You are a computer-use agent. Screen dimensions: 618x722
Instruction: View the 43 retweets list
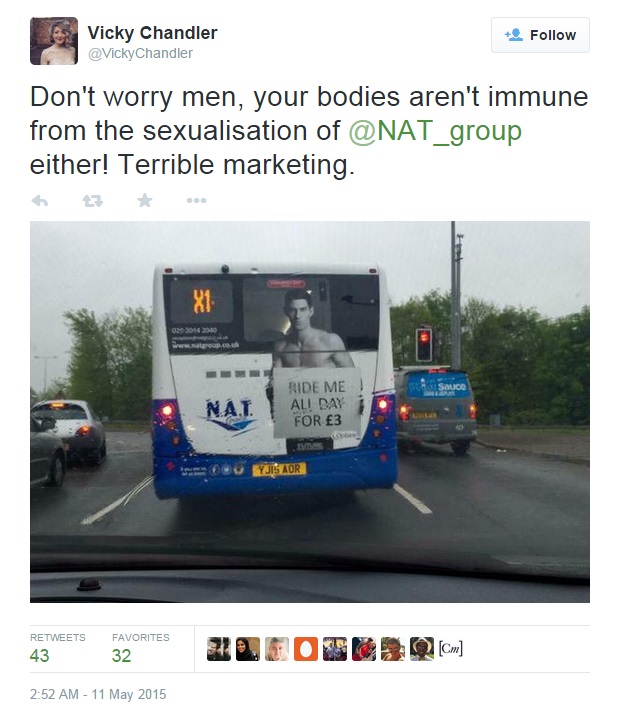tap(57, 648)
